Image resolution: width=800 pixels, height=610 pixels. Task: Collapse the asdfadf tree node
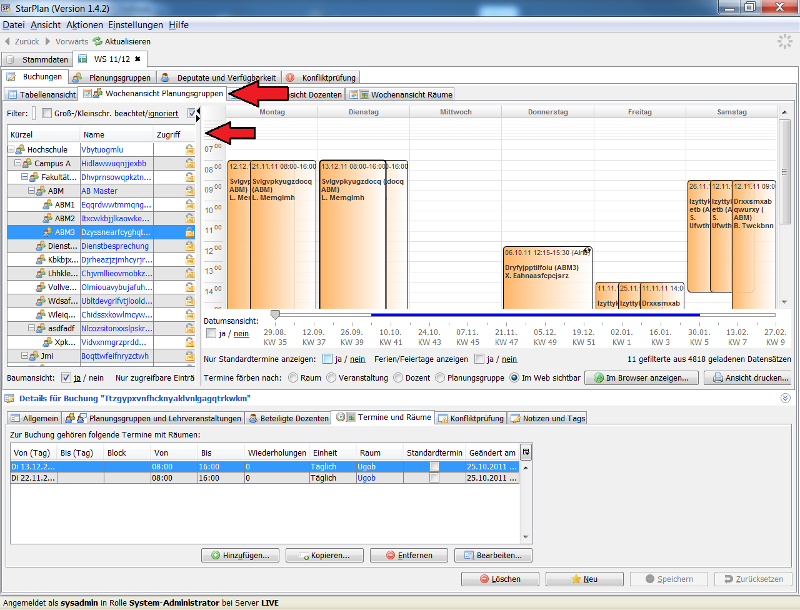point(31,328)
